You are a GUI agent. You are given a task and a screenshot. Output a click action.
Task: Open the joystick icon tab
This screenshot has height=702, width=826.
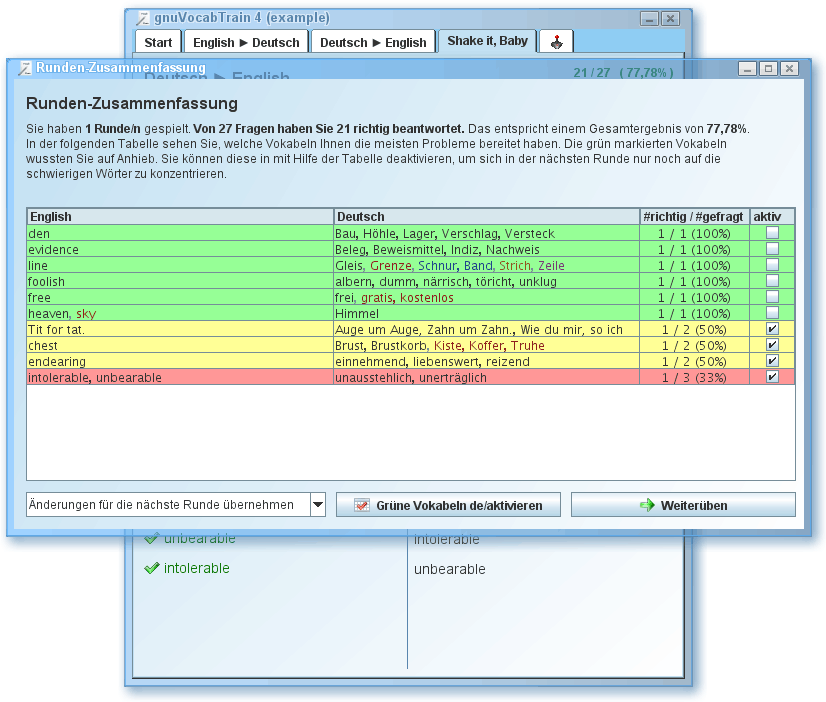point(556,42)
